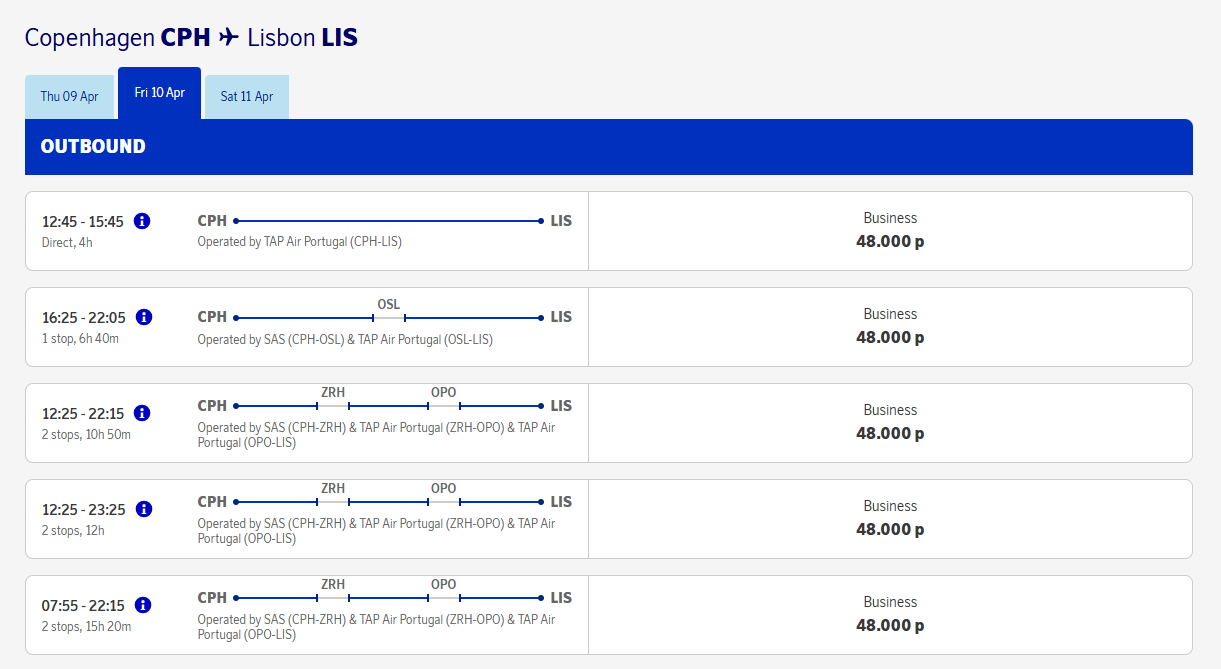The height and width of the screenshot is (669, 1221).
Task: View info icon for 12:25 - 23:25 flight
Action: point(143,509)
